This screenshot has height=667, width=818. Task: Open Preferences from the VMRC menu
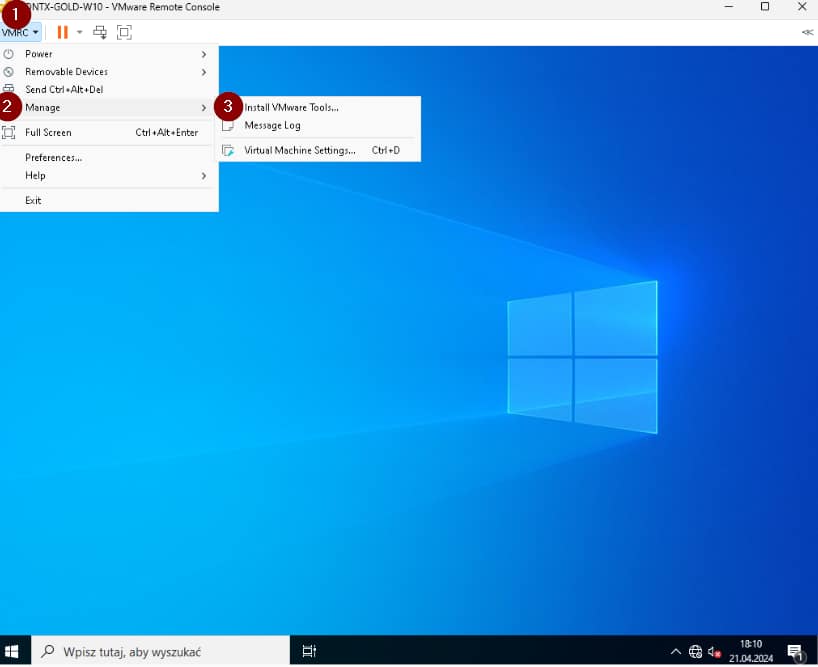pos(54,157)
